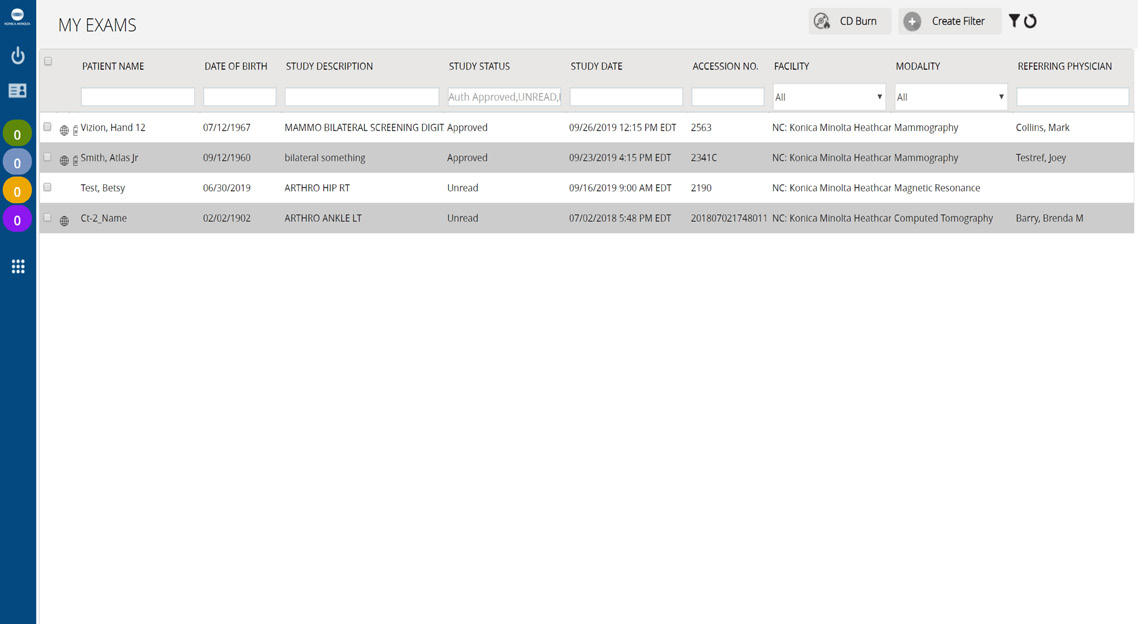Open the Facility filter dropdown
The image size is (1142, 624).
click(x=829, y=97)
